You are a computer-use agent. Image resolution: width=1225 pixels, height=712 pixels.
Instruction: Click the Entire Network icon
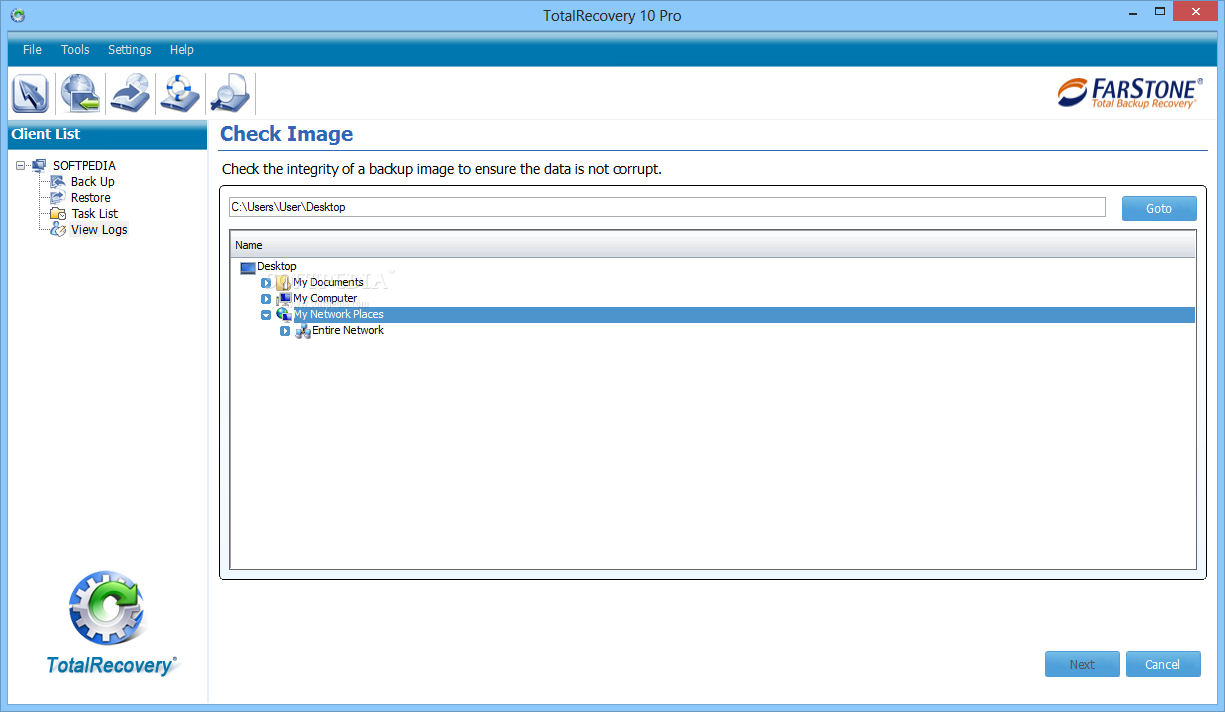tap(302, 331)
